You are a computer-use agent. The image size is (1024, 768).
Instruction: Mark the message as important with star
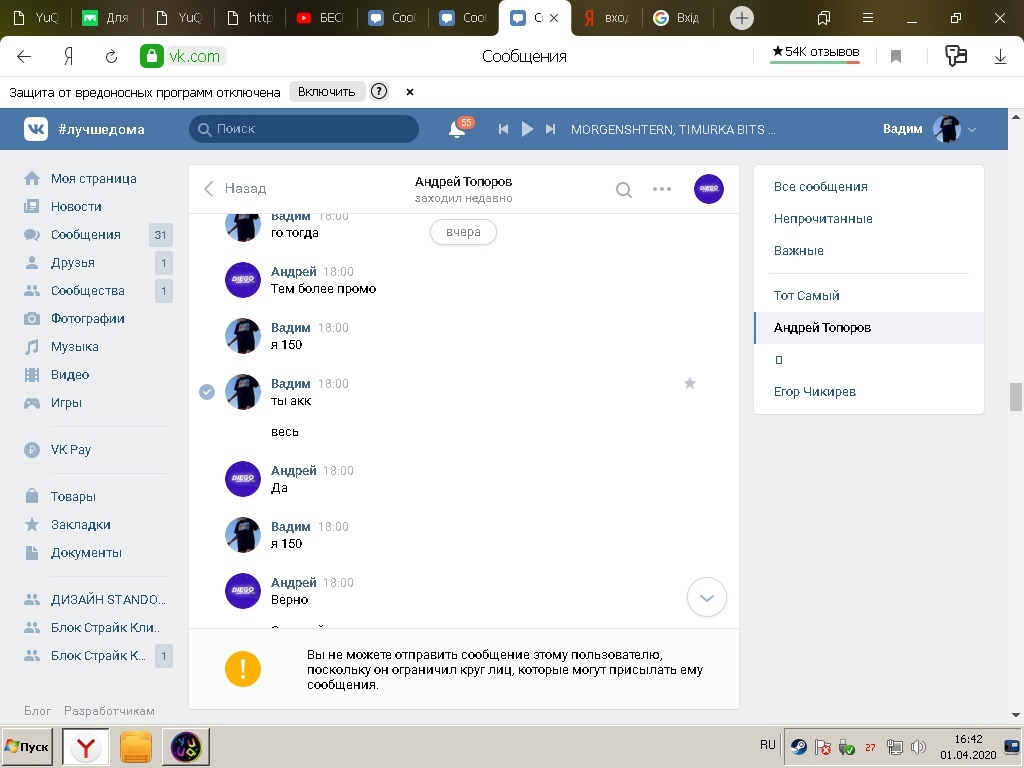pyautogui.click(x=689, y=383)
